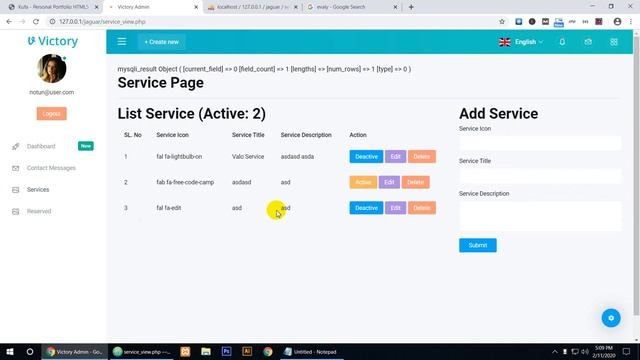Click the Create new button
The height and width of the screenshot is (360, 640).
point(162,42)
